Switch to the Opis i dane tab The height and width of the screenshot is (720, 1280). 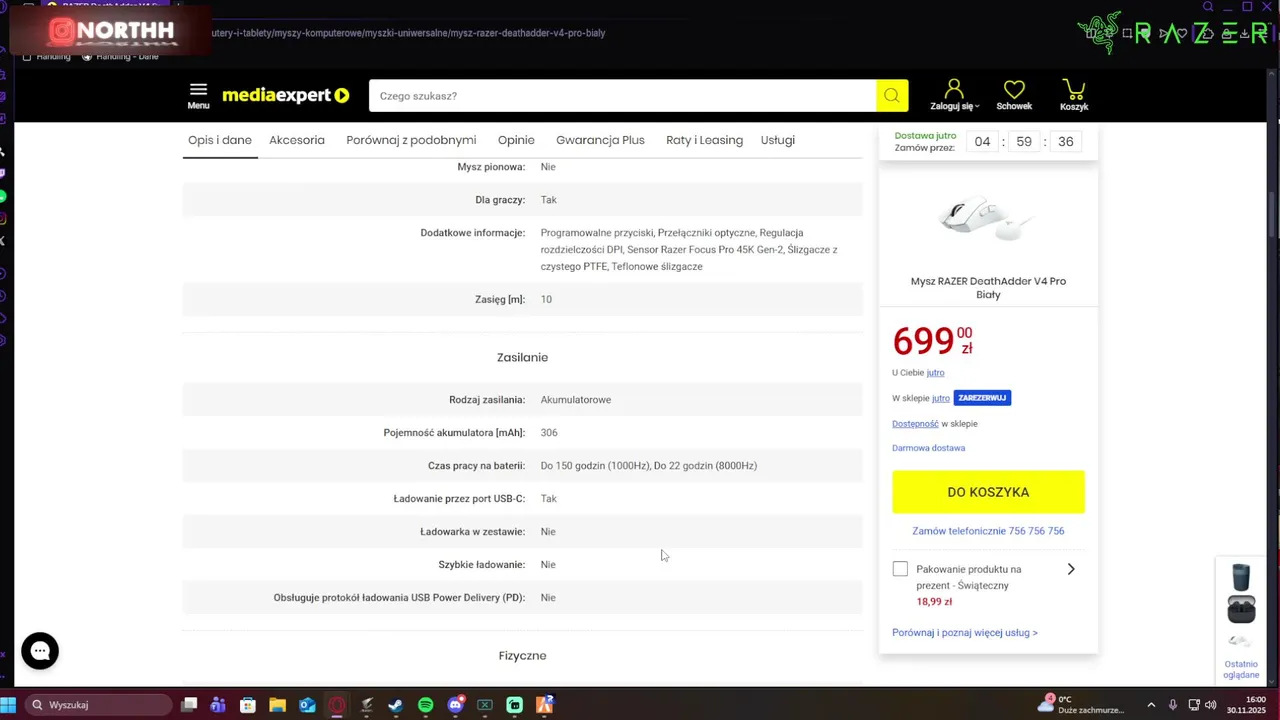click(x=220, y=140)
